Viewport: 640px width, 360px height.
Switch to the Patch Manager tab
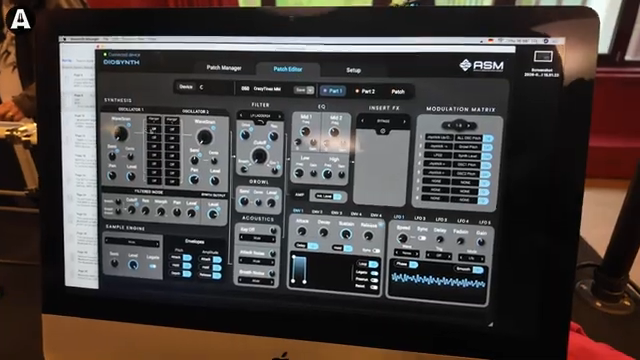[224, 68]
